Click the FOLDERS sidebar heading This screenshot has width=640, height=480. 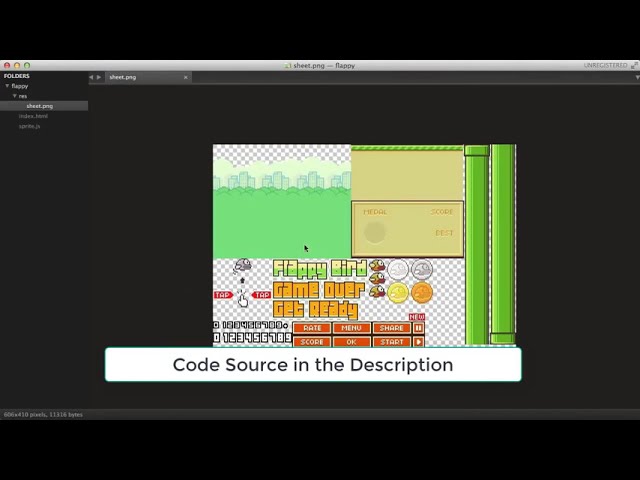point(17,76)
